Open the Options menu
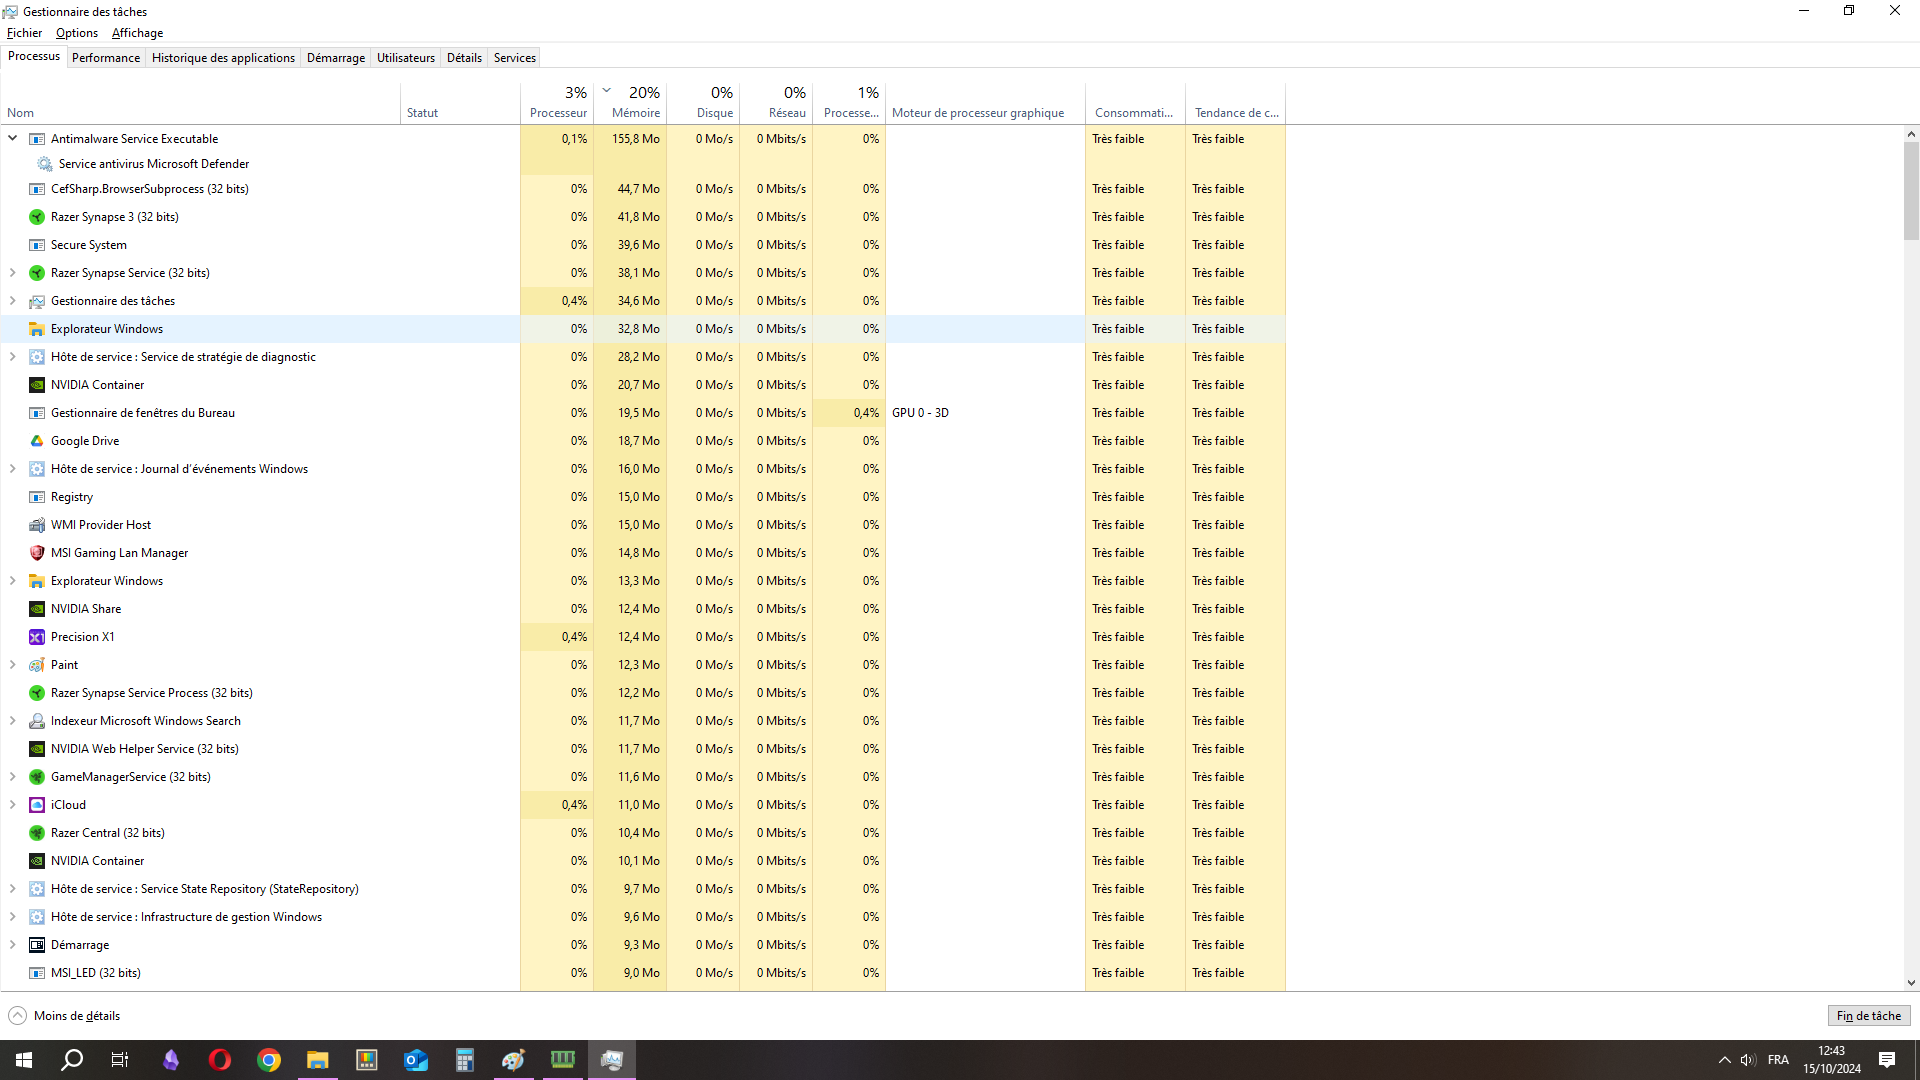This screenshot has width=1920, height=1080. click(x=77, y=33)
